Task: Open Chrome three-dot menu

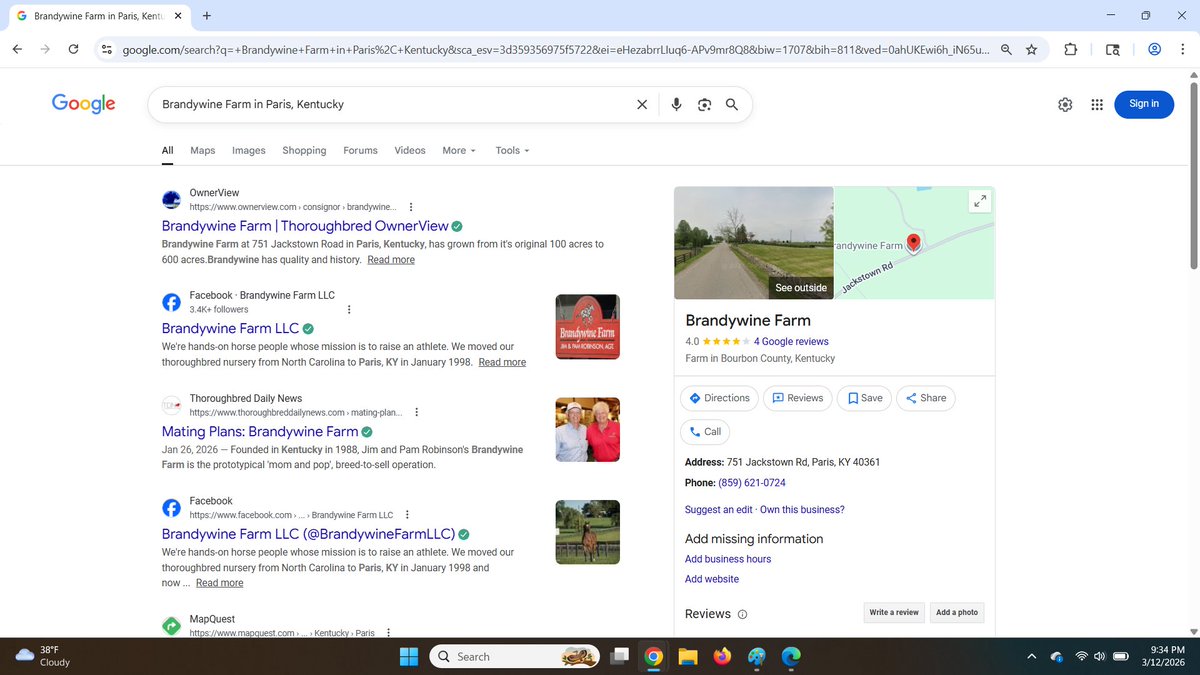Action: 1181,49
